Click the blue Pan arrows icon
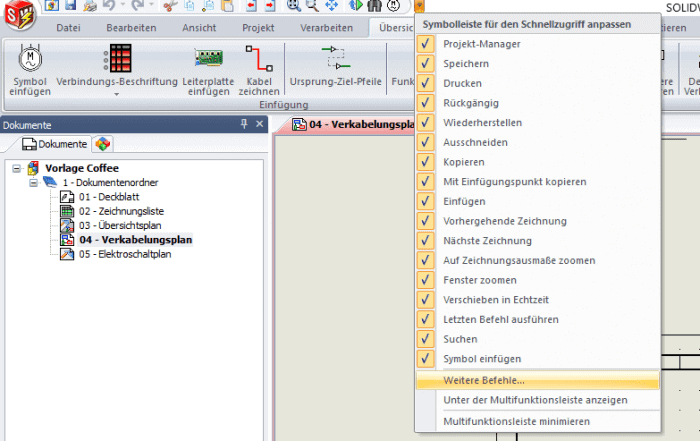Screen dimensions: 700x441 coord(331,5)
